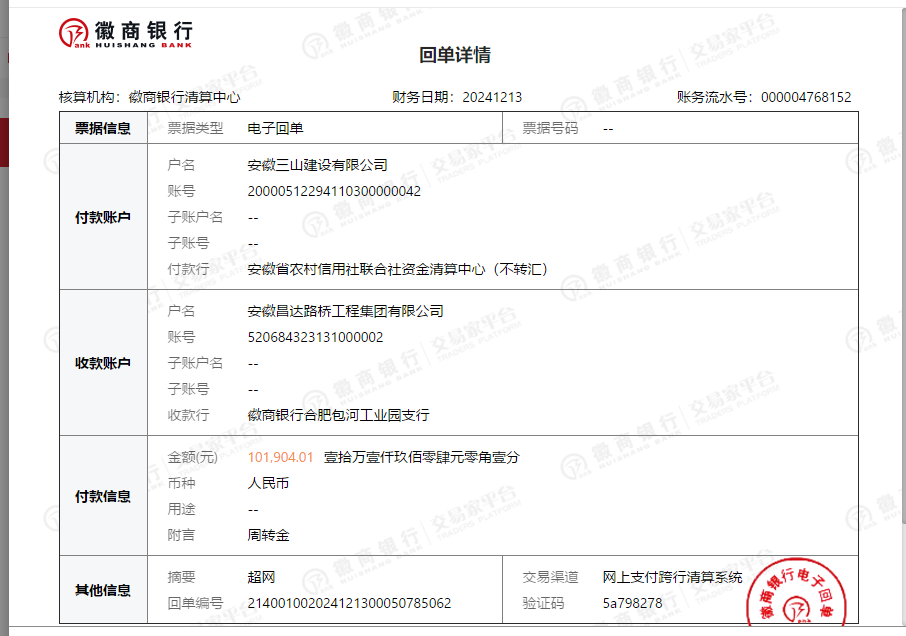Click the channel value 网上支付跨行清算系统
Screen dimensions: 906x636
(672, 577)
